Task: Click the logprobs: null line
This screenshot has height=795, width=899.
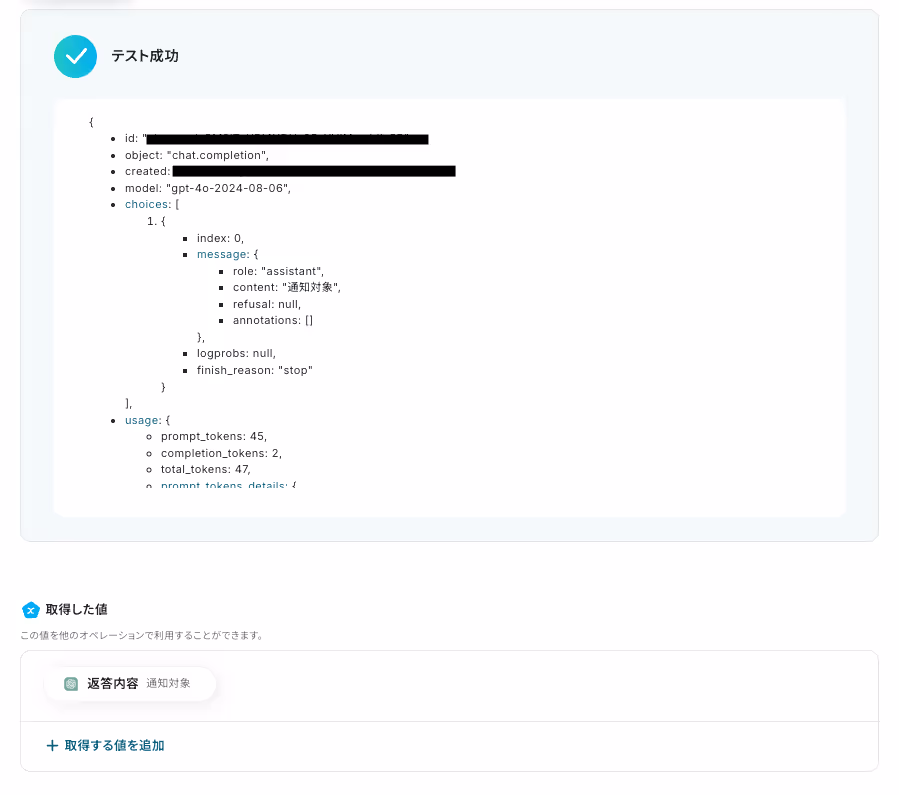Action: pos(236,354)
